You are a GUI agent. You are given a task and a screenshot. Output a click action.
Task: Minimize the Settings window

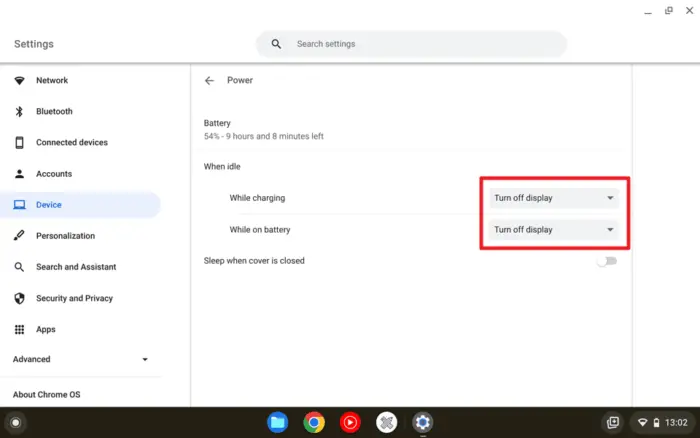coord(648,12)
